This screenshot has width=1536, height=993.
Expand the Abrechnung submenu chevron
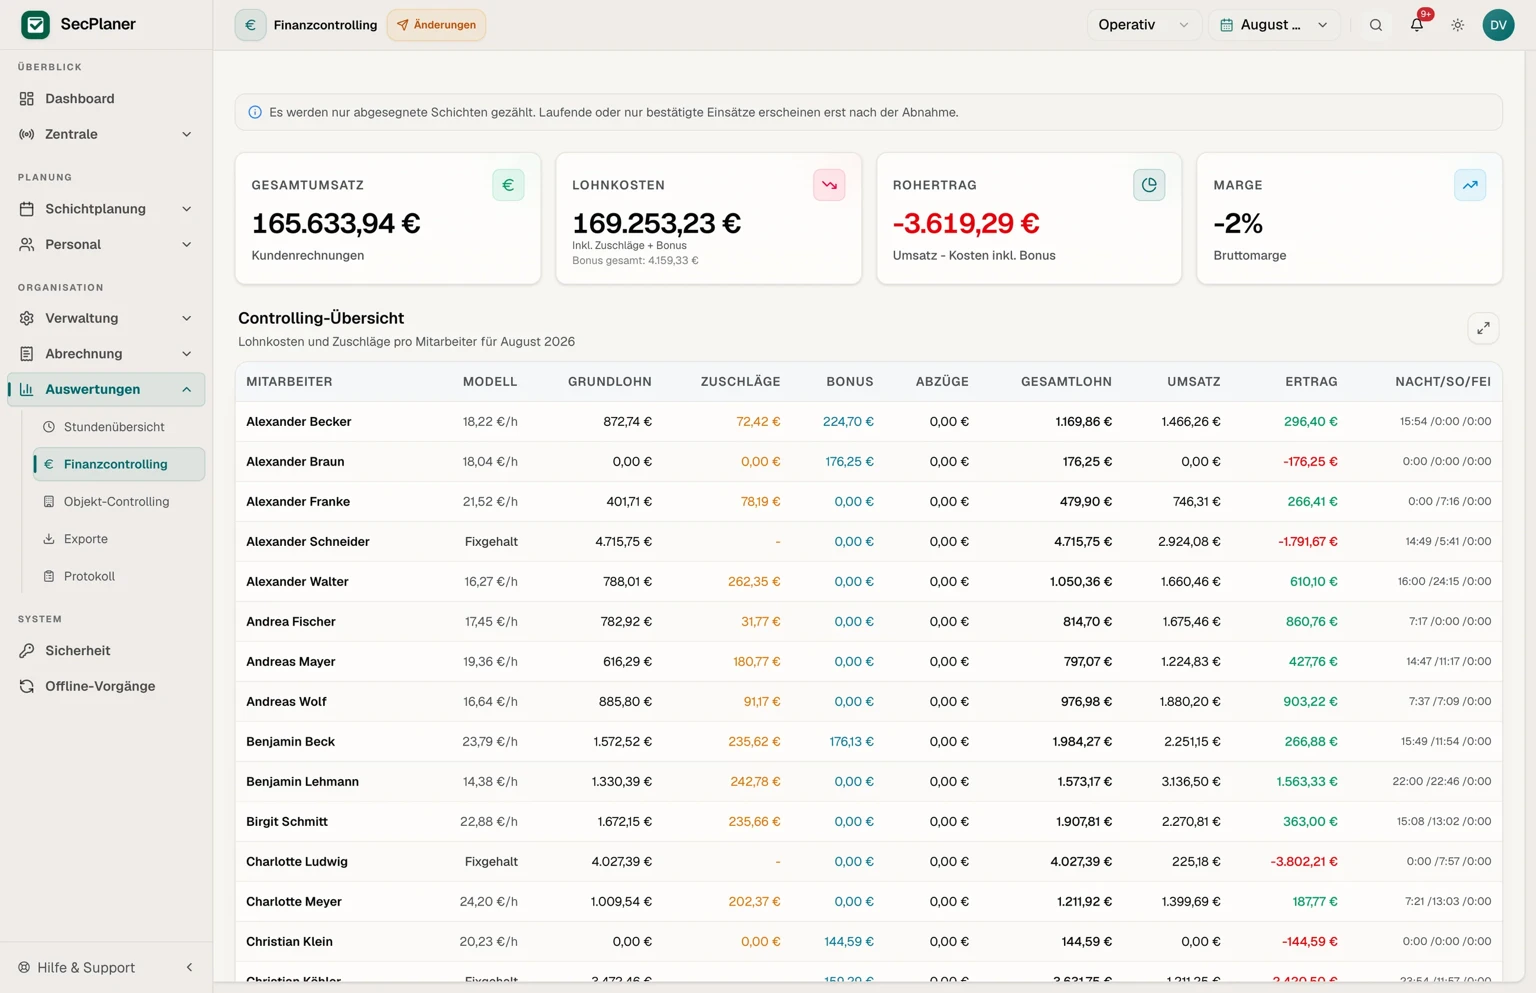[x=186, y=354]
